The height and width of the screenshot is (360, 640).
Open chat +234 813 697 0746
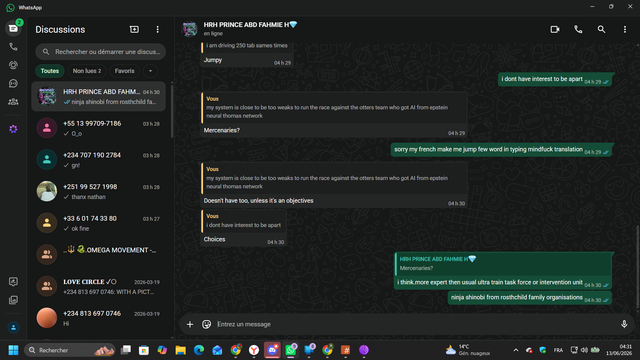[98, 318]
